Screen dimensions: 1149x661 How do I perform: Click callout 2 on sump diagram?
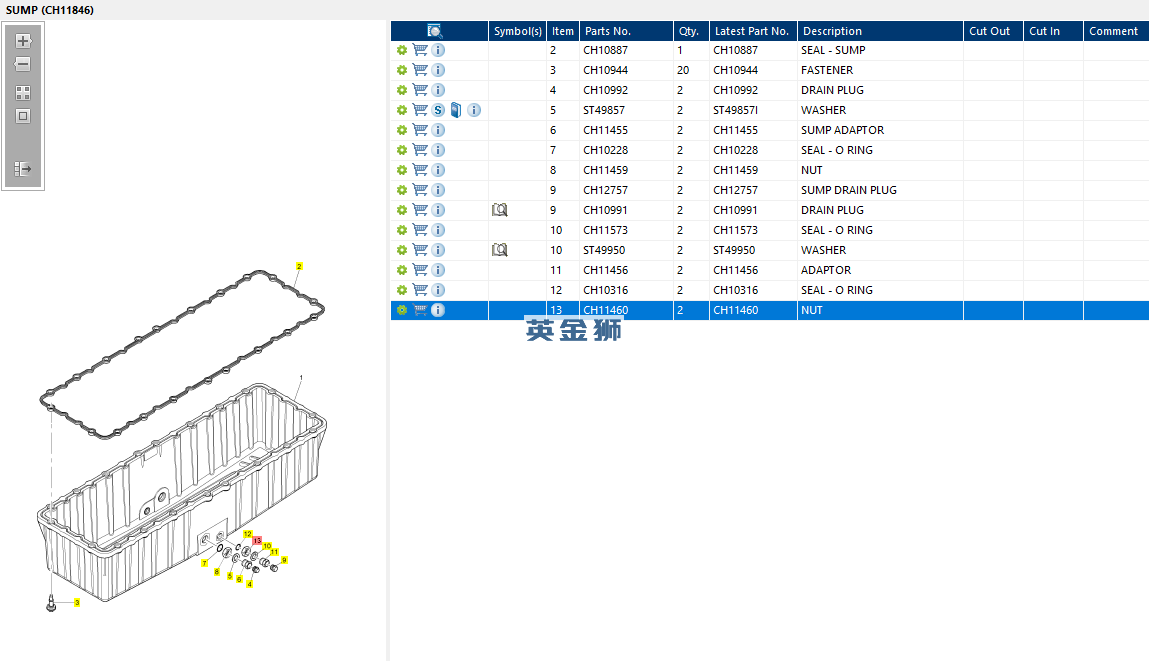[299, 266]
